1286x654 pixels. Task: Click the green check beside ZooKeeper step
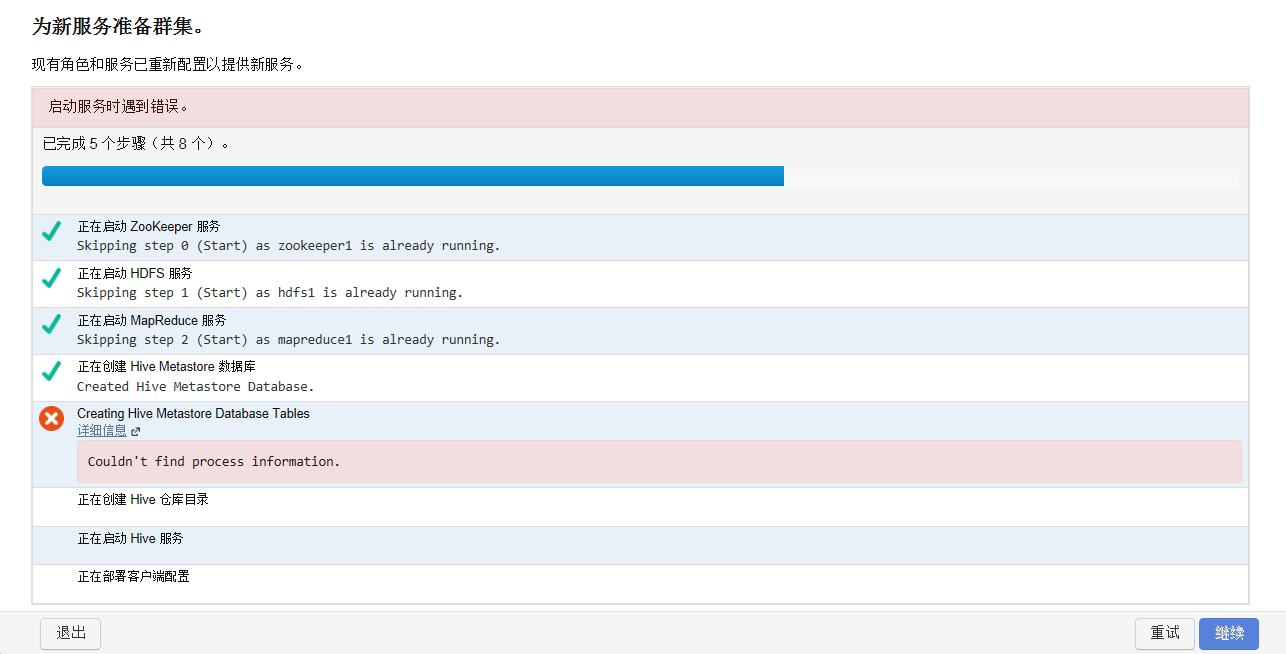tap(52, 231)
